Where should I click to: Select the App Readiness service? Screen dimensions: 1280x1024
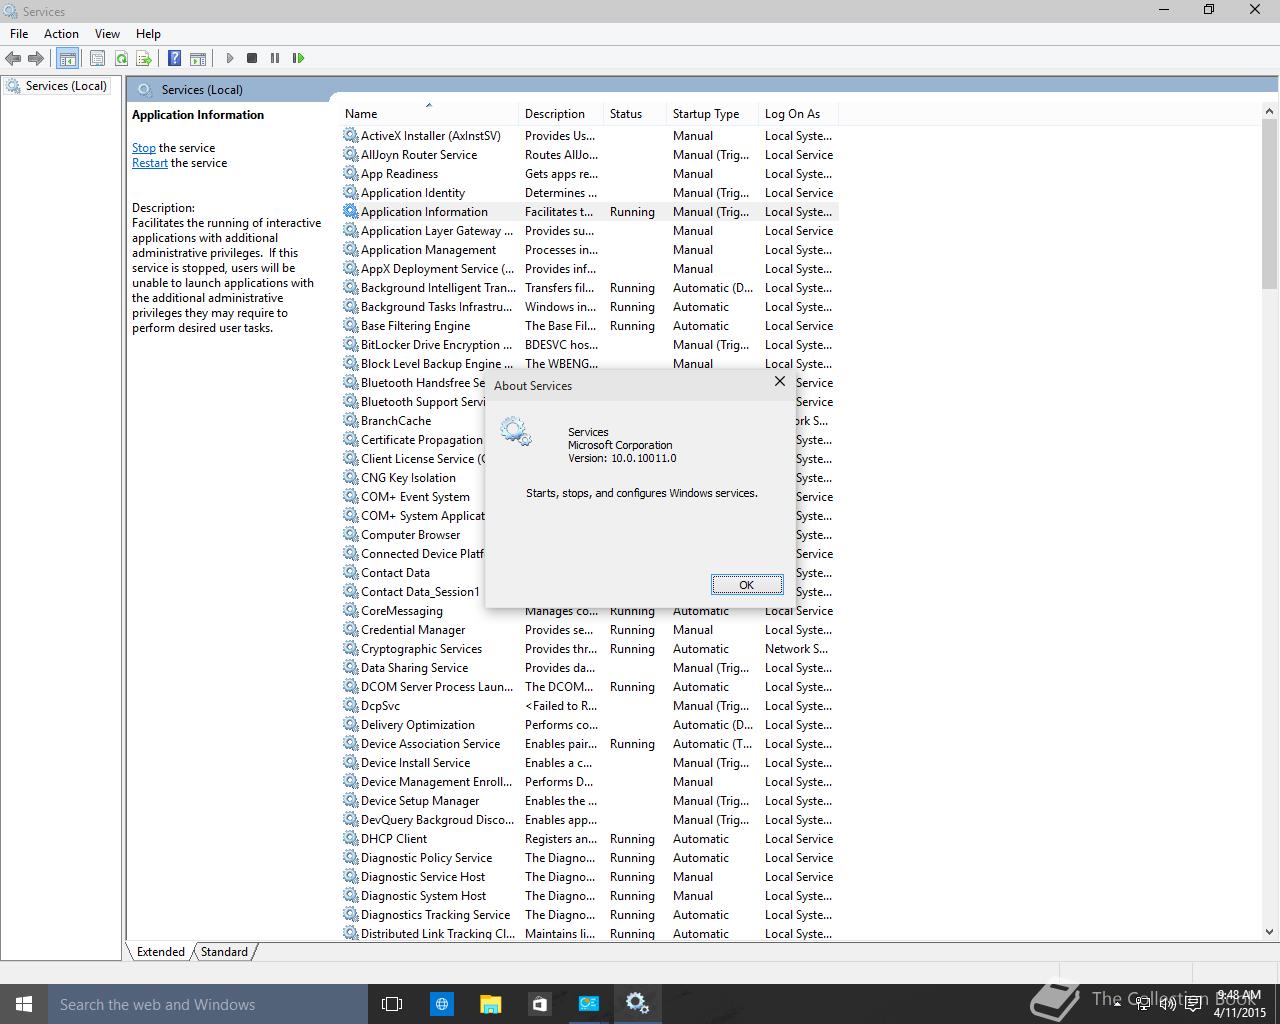coord(589,174)
